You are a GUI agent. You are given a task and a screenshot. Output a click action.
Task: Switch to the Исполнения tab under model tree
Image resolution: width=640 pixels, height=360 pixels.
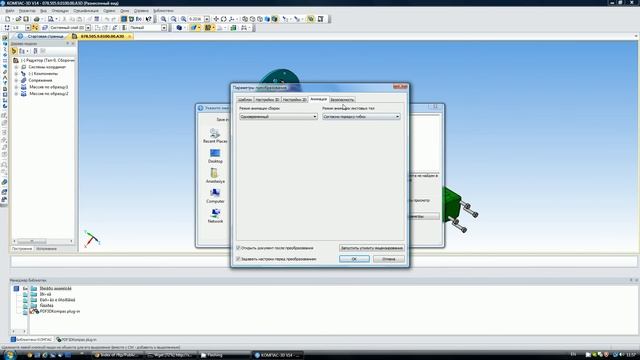[x=46, y=249]
